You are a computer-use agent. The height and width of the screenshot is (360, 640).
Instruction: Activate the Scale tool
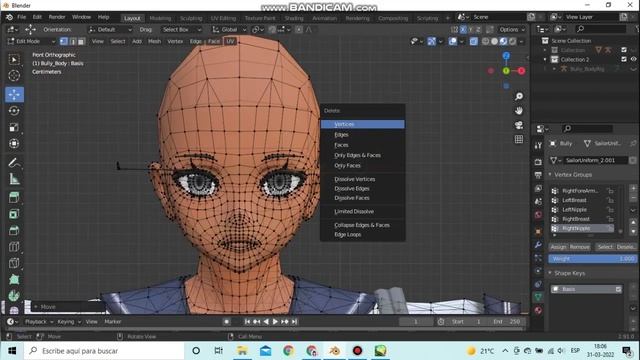point(14,127)
